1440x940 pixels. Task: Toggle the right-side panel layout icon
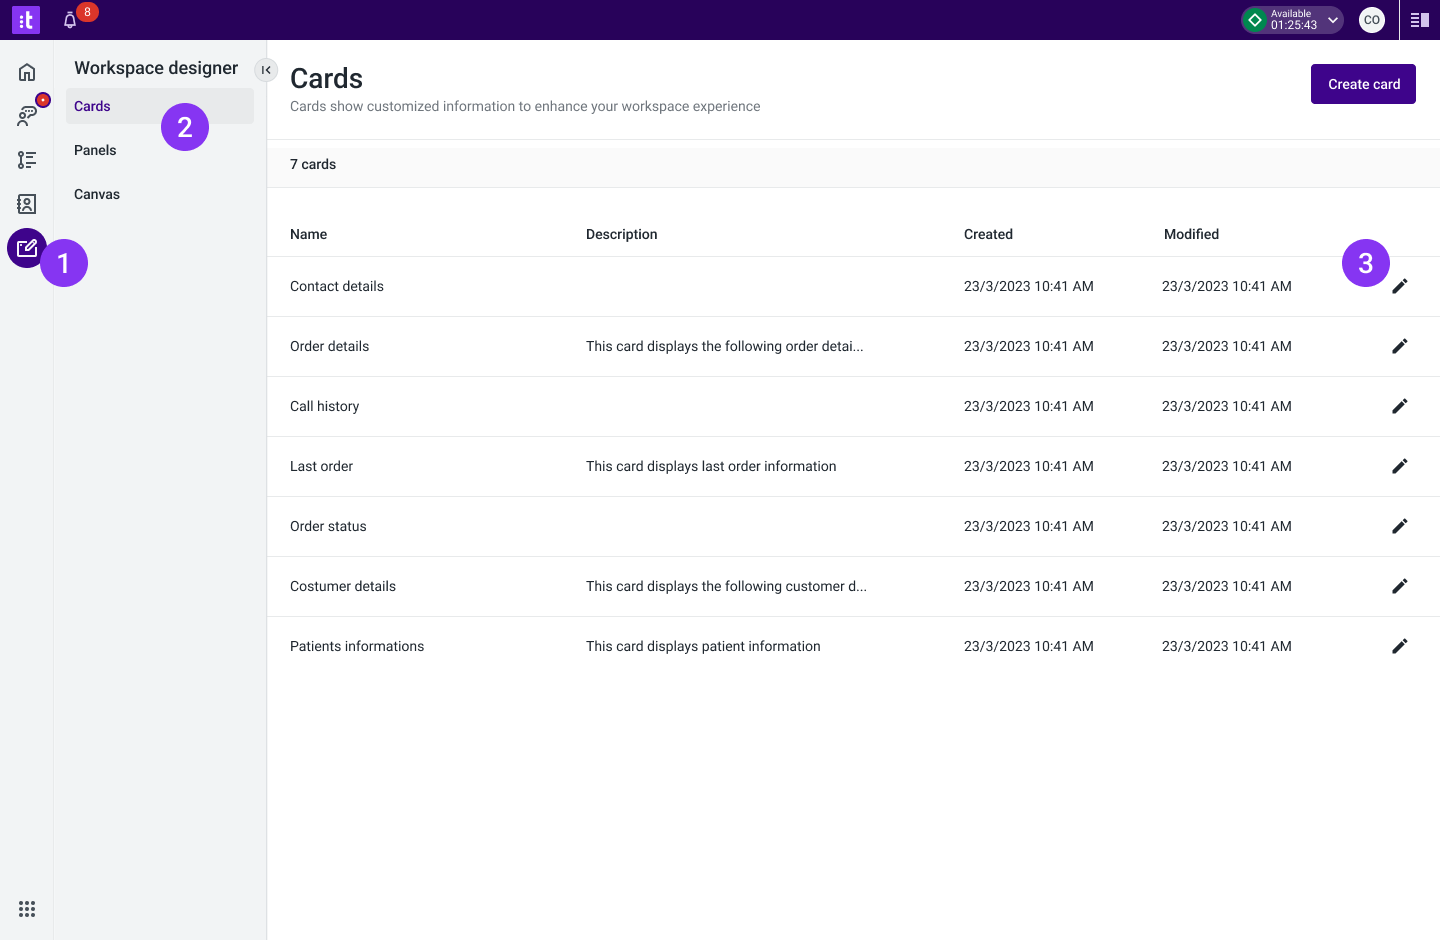click(1420, 20)
